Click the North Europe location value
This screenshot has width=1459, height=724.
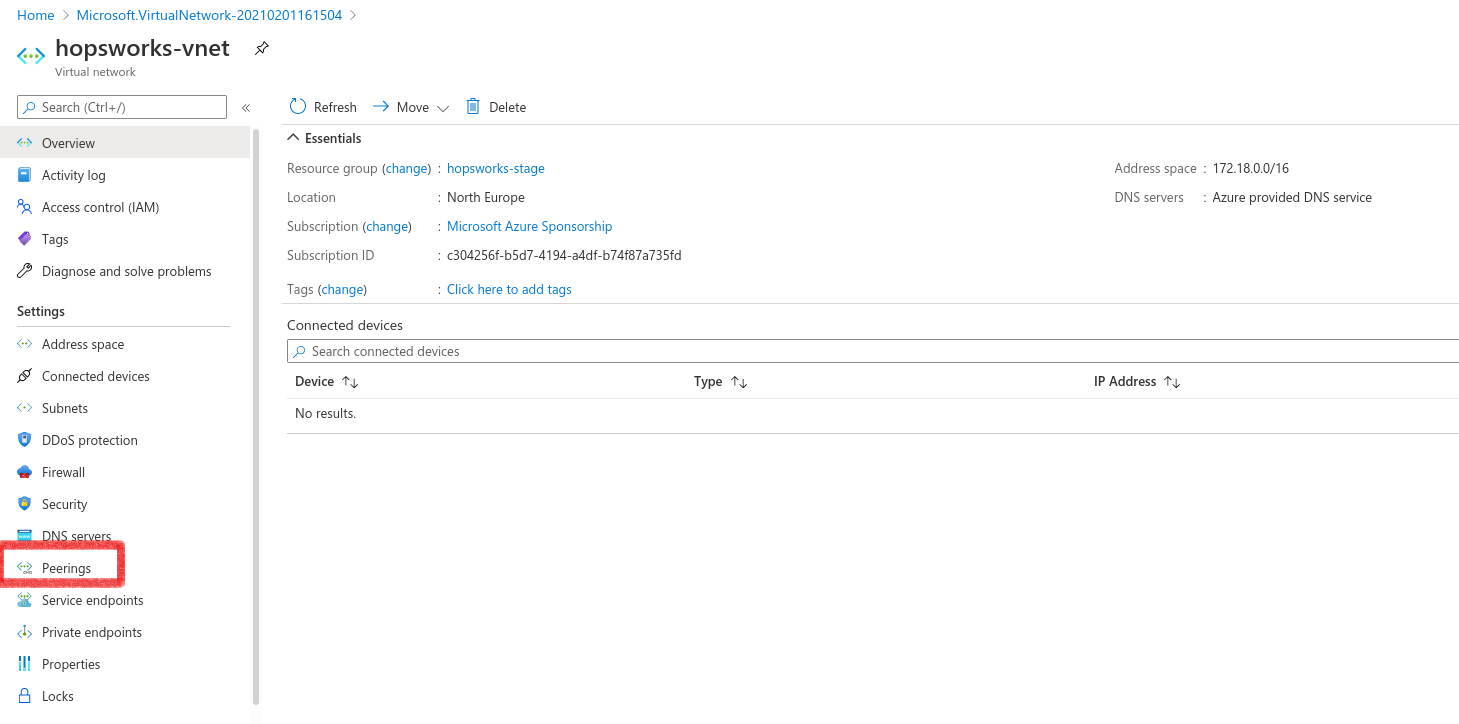click(x=486, y=198)
